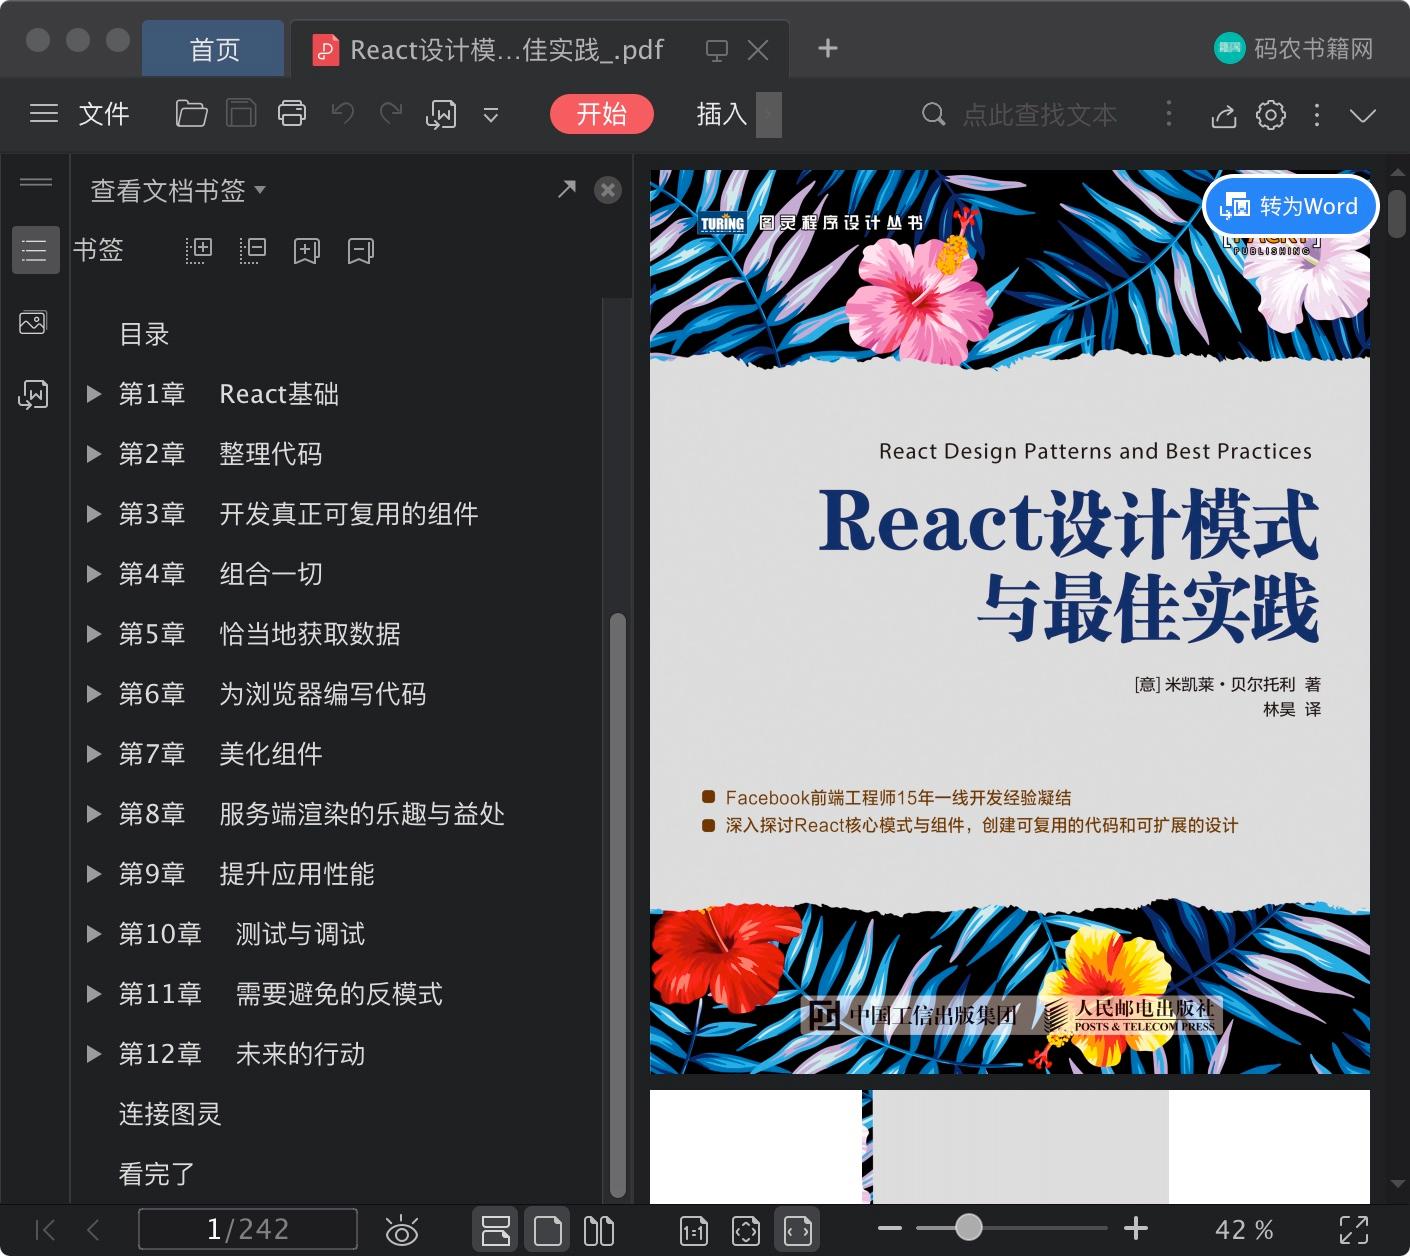Viewport: 1410px width, 1256px height.
Task: Click the save disk icon
Action: [x=241, y=114]
